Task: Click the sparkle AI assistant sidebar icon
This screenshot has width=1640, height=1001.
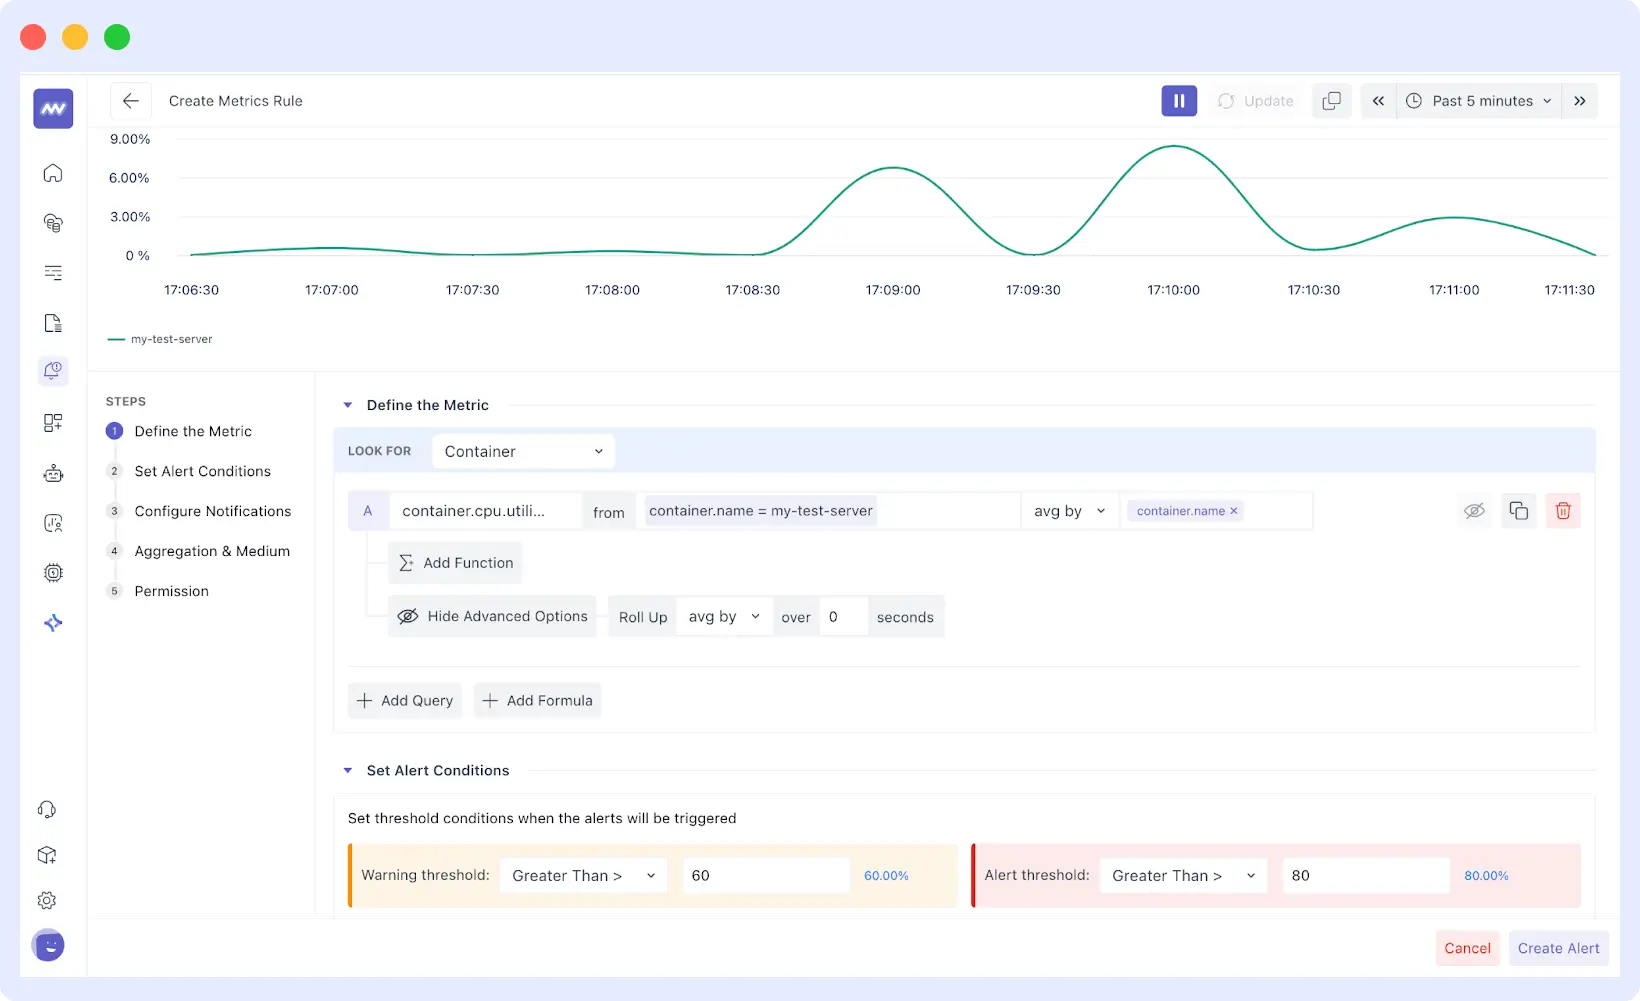Action: [x=52, y=622]
